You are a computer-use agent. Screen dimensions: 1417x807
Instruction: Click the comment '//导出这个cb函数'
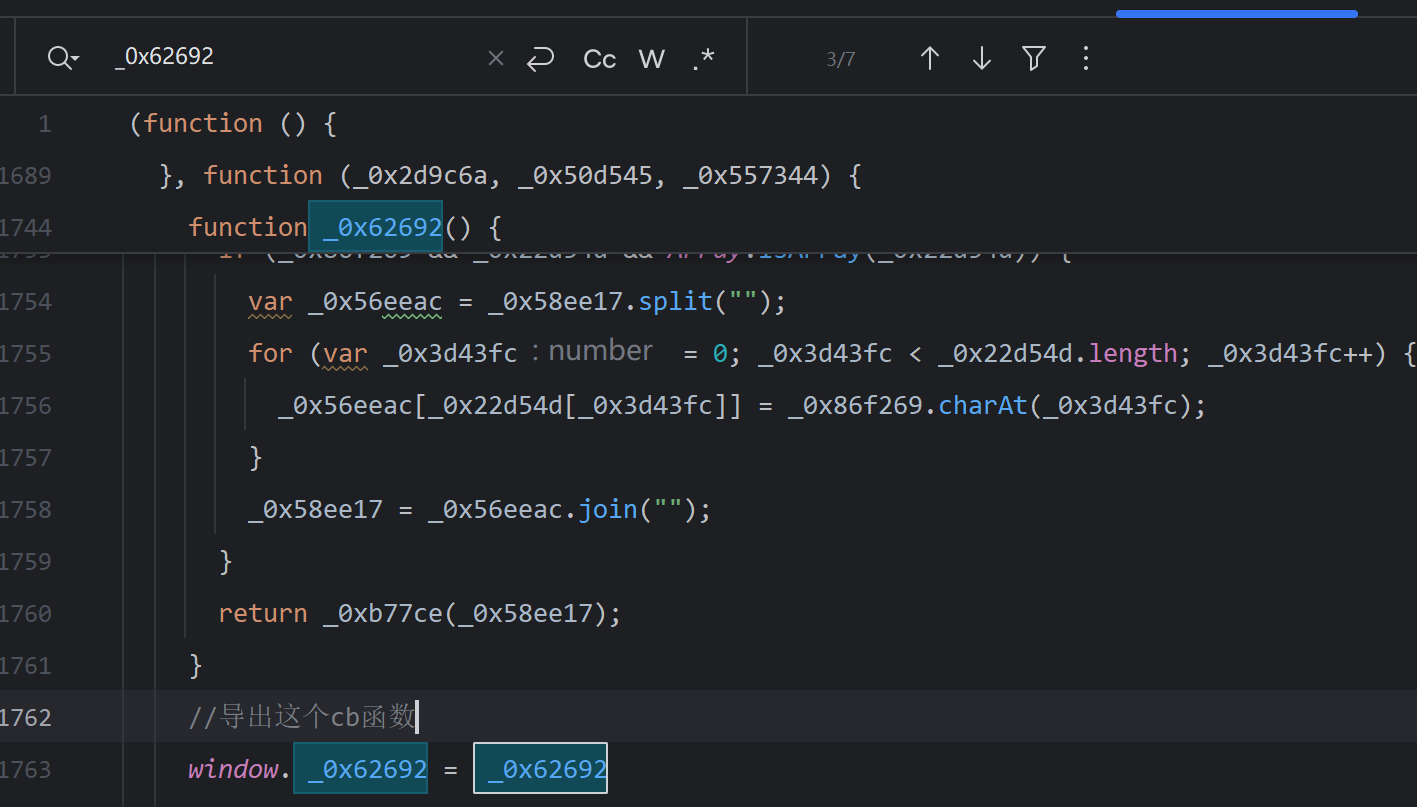(x=302, y=717)
